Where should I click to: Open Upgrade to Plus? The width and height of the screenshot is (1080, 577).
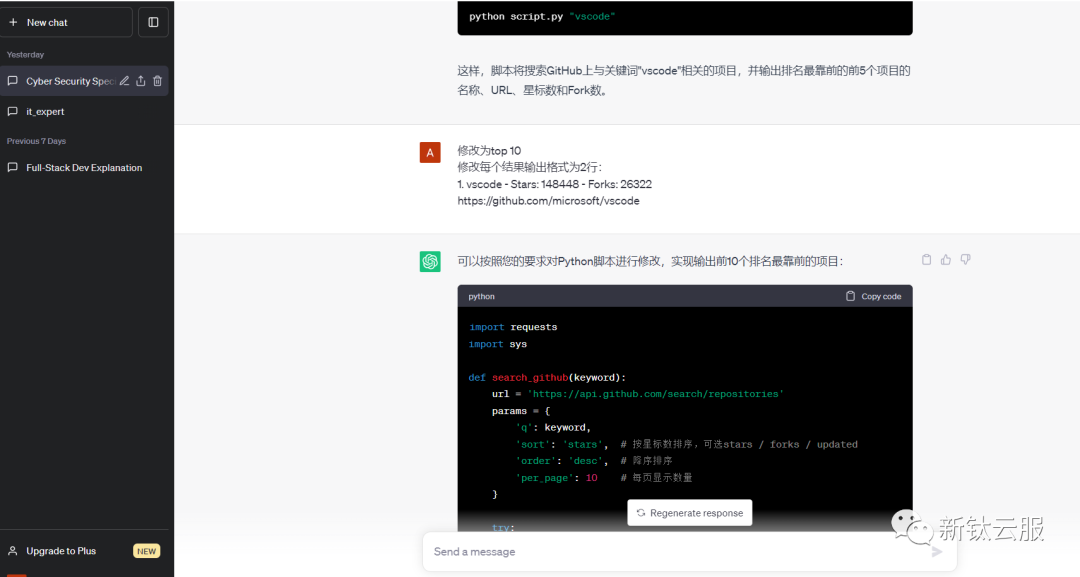61,551
